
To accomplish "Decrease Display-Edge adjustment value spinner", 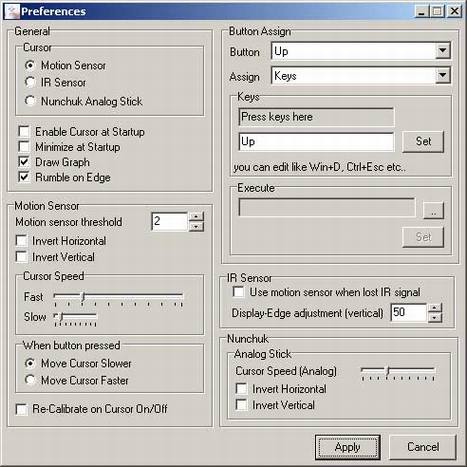I will click(435, 318).
